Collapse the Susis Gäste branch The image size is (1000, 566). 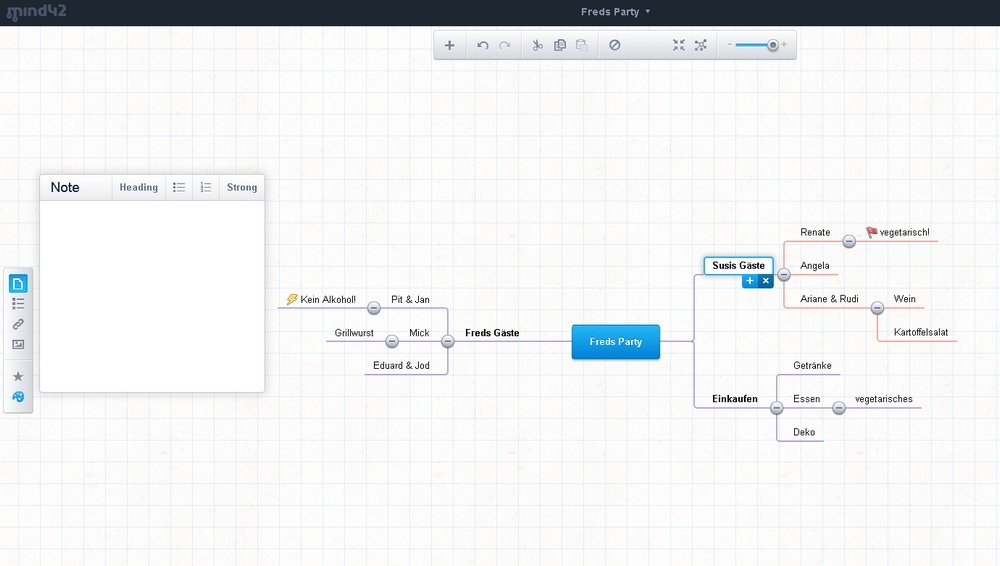[x=784, y=274]
